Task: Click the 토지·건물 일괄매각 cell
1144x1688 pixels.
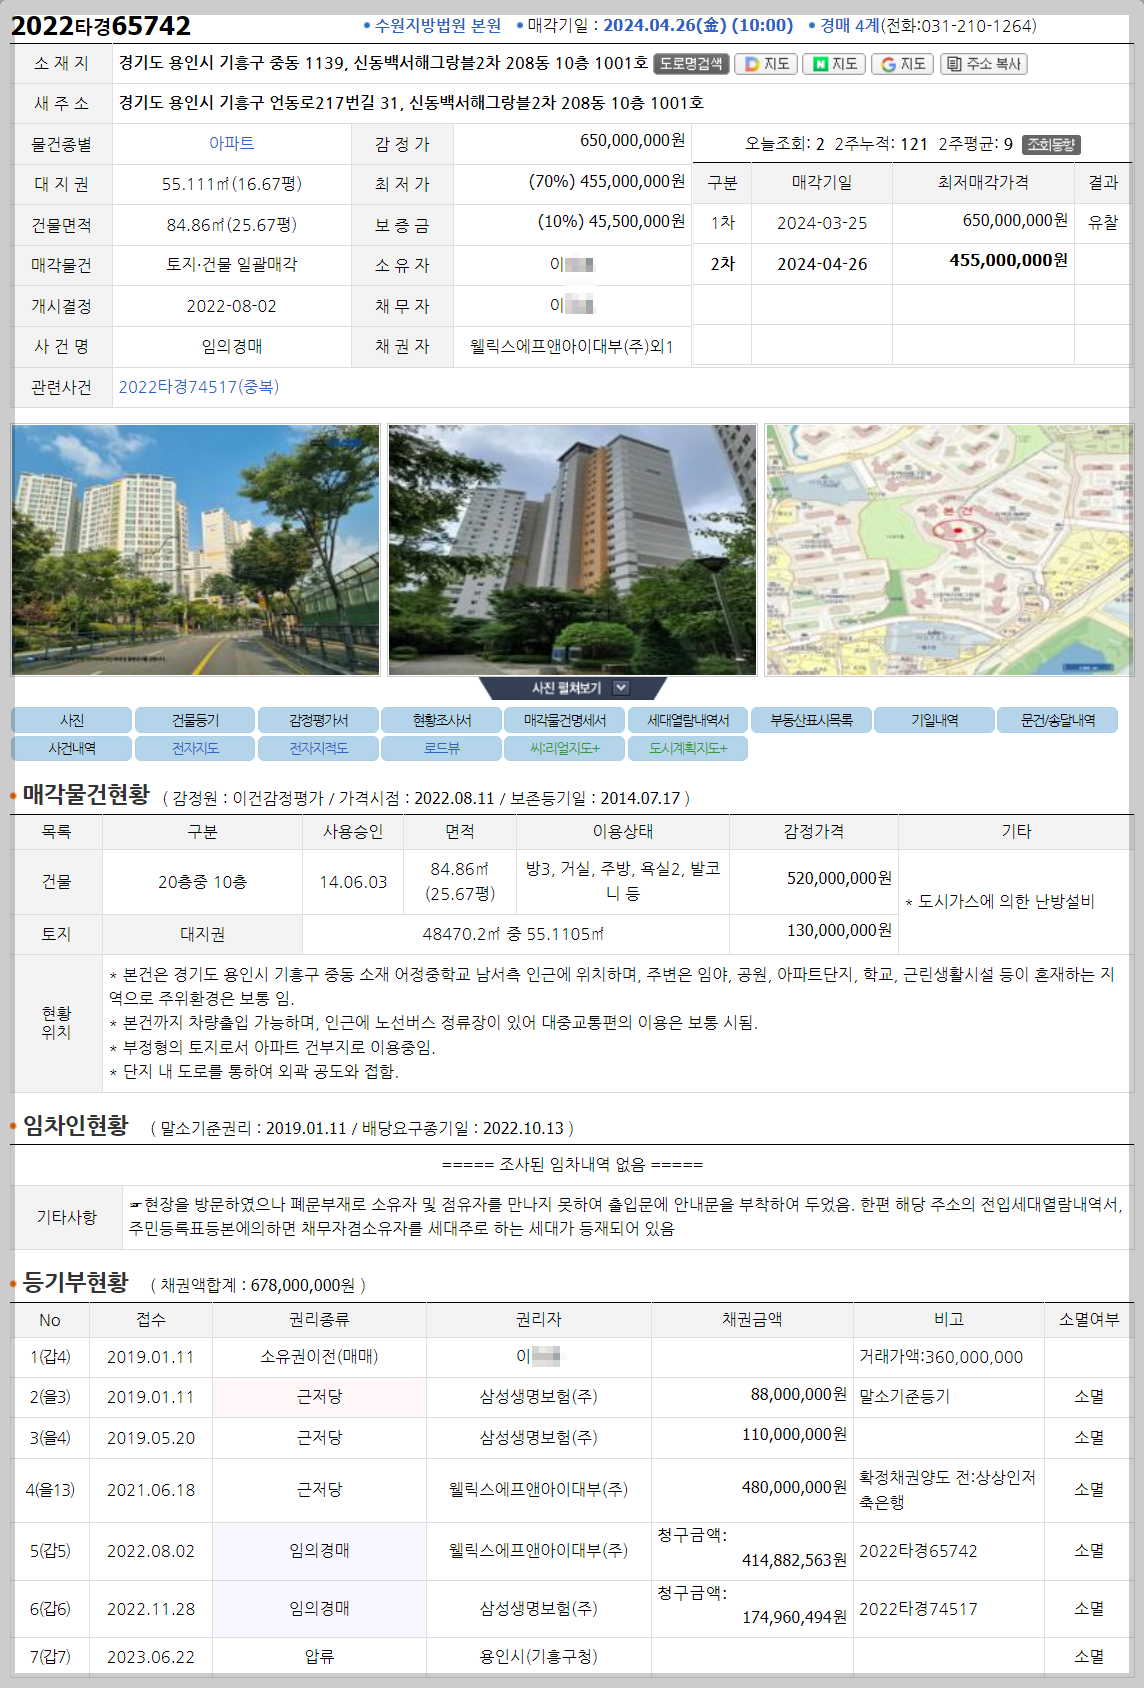Action: pos(231,265)
